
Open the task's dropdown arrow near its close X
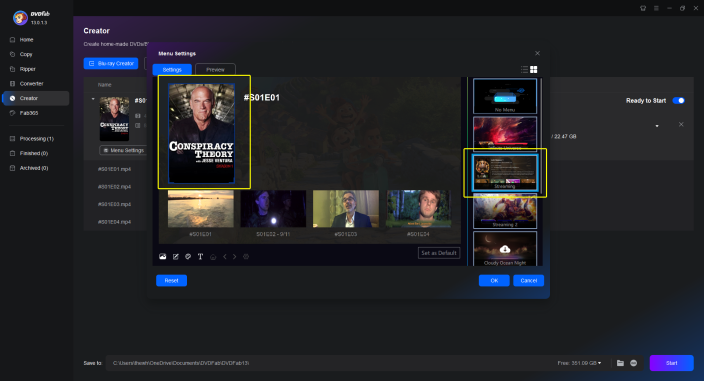pos(657,126)
